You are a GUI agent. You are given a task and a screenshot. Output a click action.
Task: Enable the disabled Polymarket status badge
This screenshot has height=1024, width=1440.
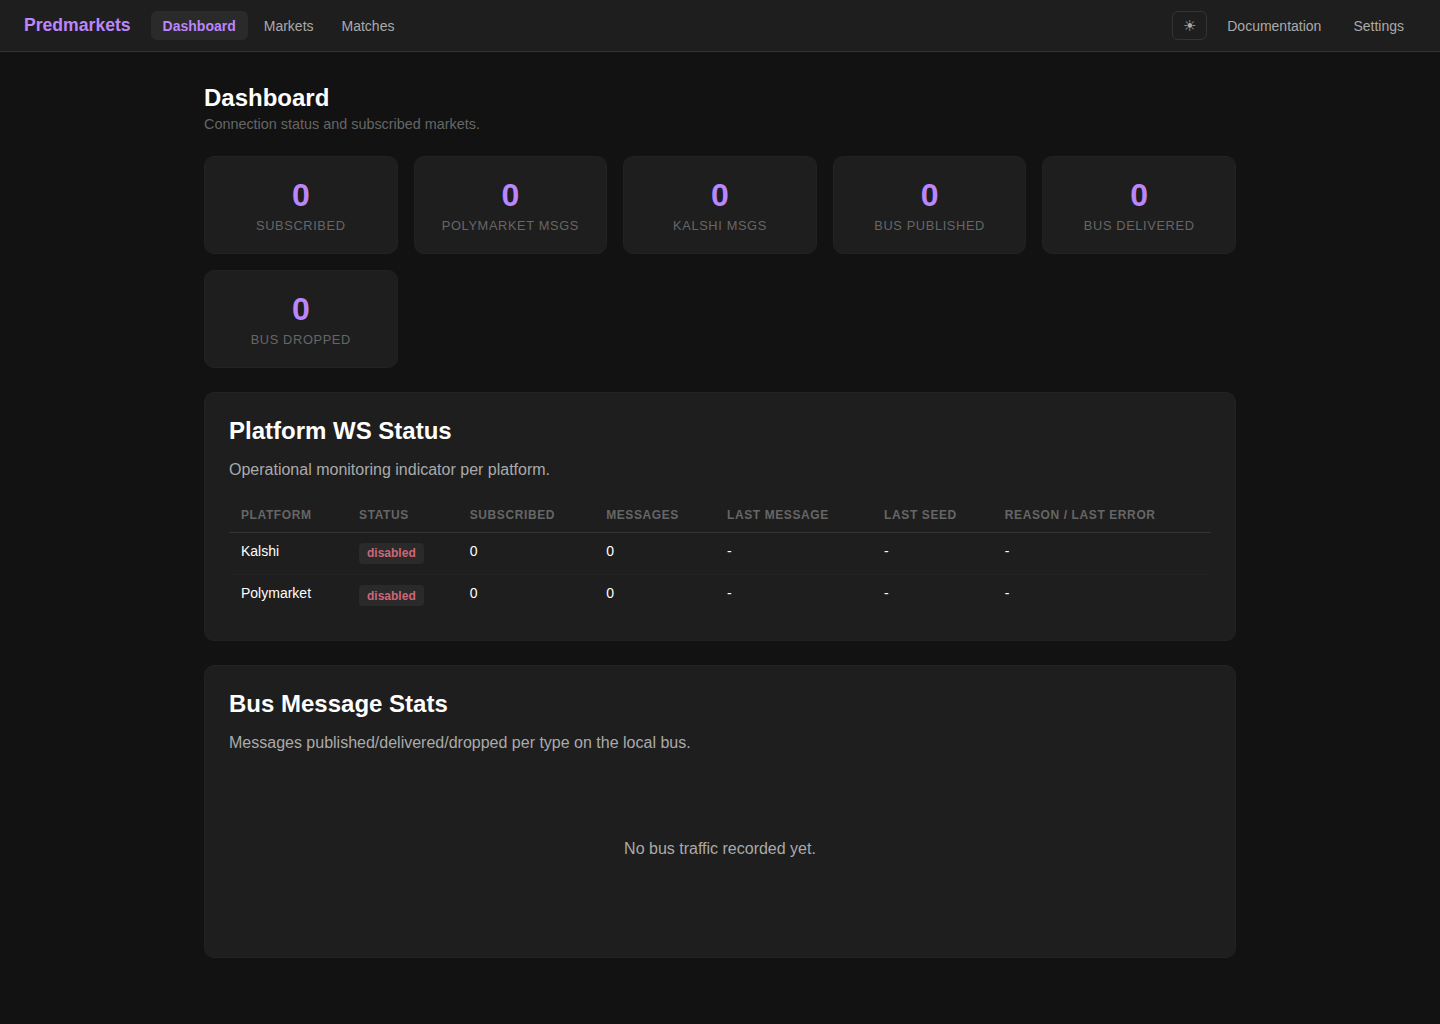coord(391,595)
